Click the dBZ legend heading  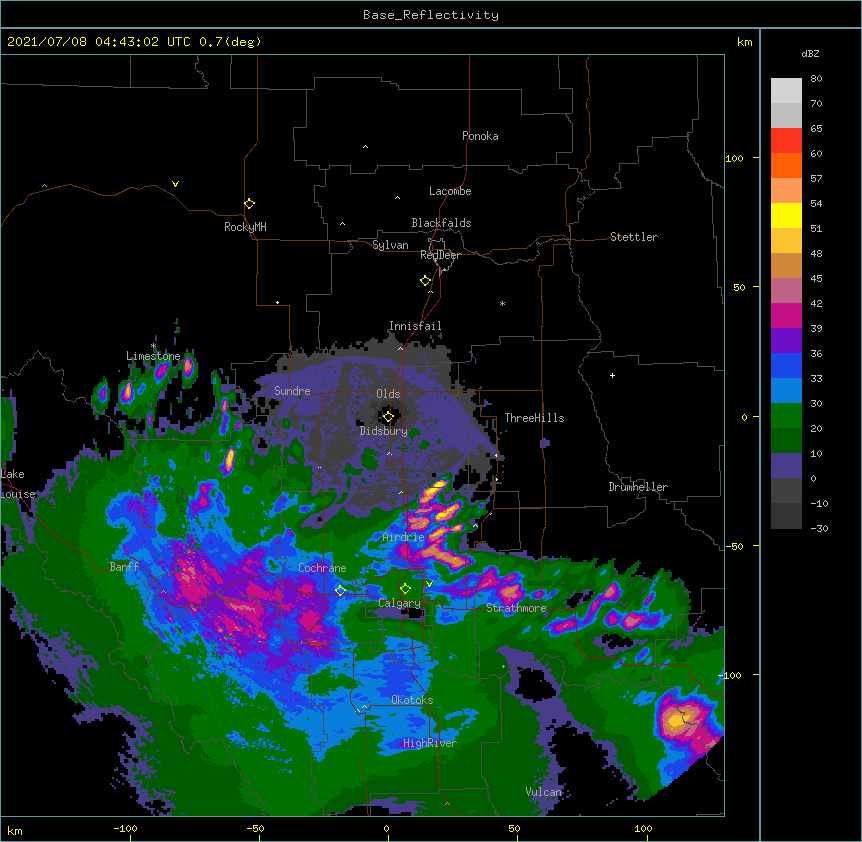click(x=810, y=53)
